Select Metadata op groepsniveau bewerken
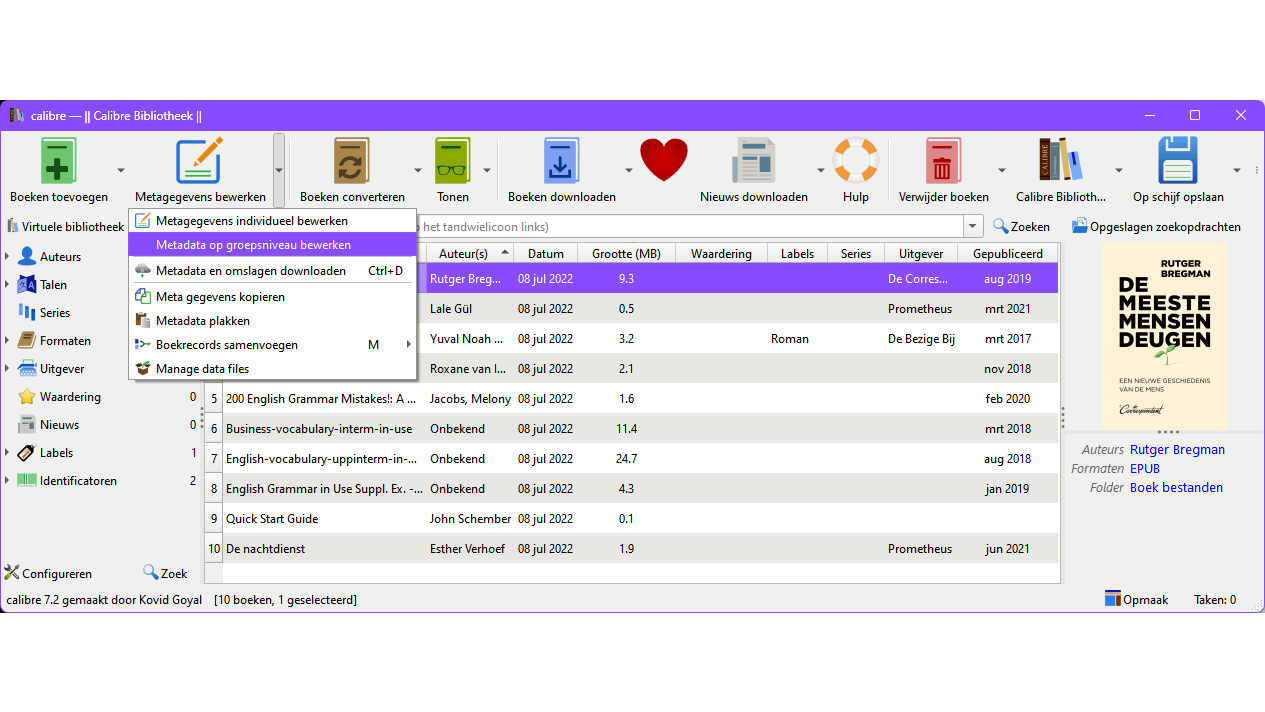This screenshot has height=712, width=1265. coord(272,245)
